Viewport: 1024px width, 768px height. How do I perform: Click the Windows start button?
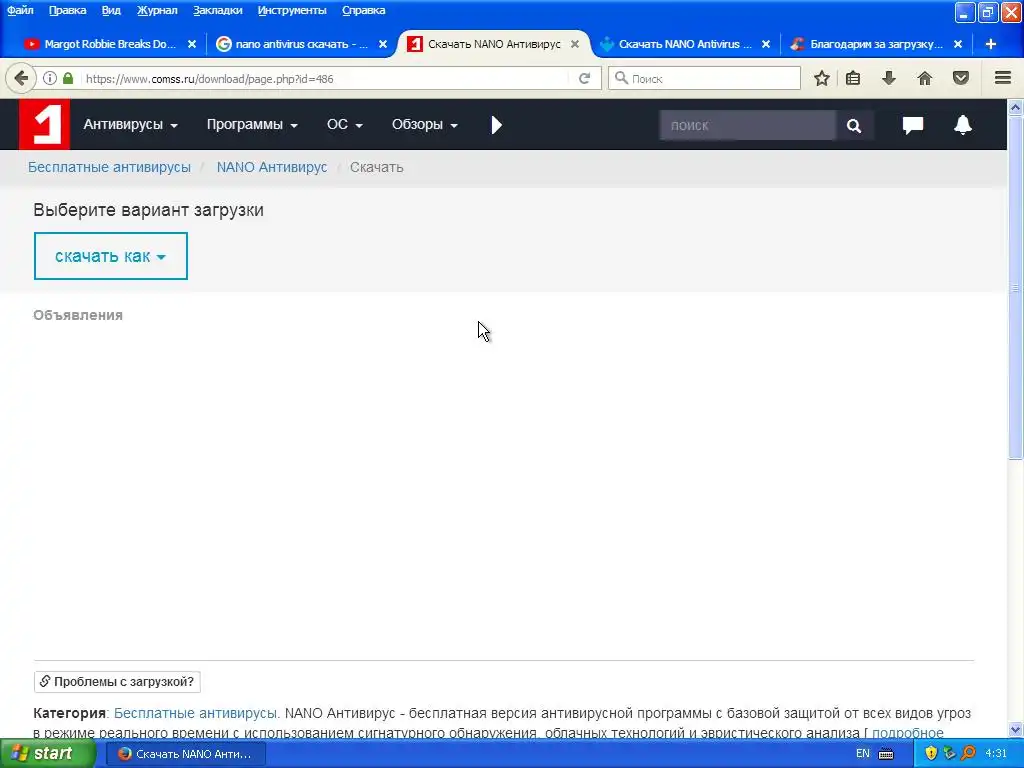click(46, 754)
